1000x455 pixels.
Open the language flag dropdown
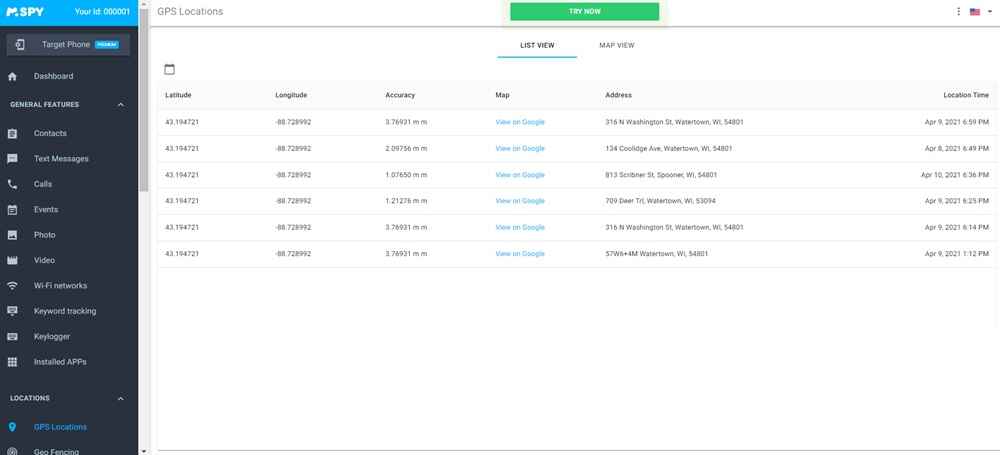[x=979, y=12]
